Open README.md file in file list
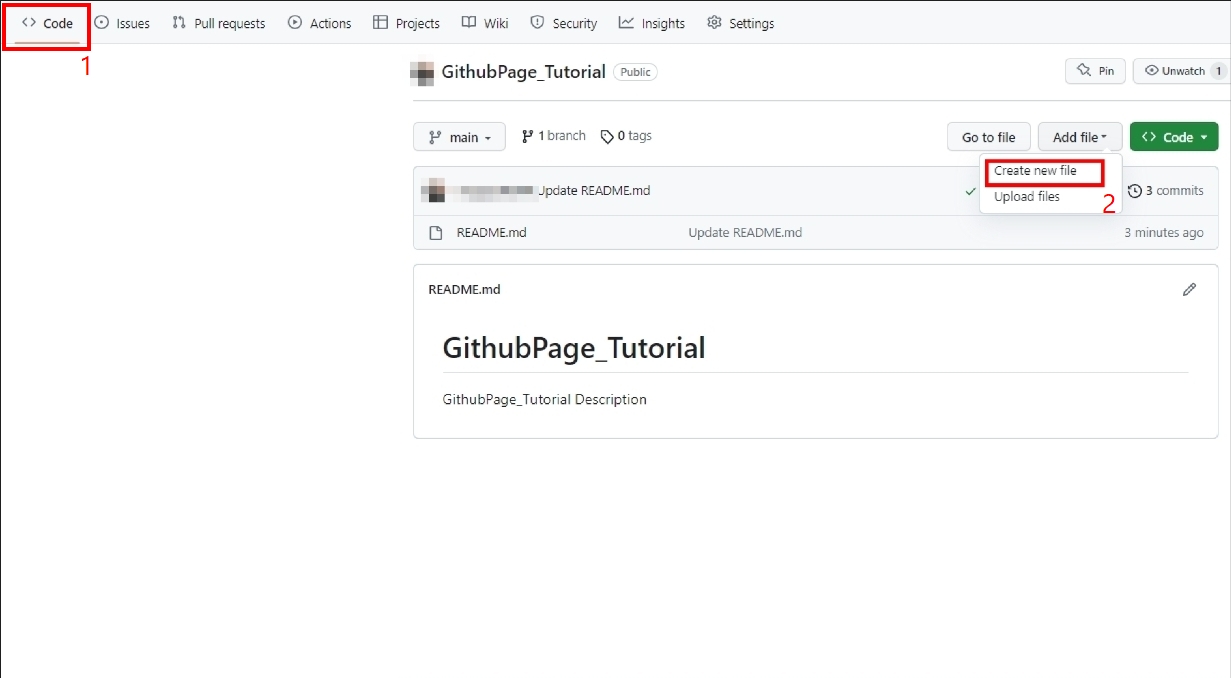Screen dimensions: 1231x678 [x=491, y=233]
